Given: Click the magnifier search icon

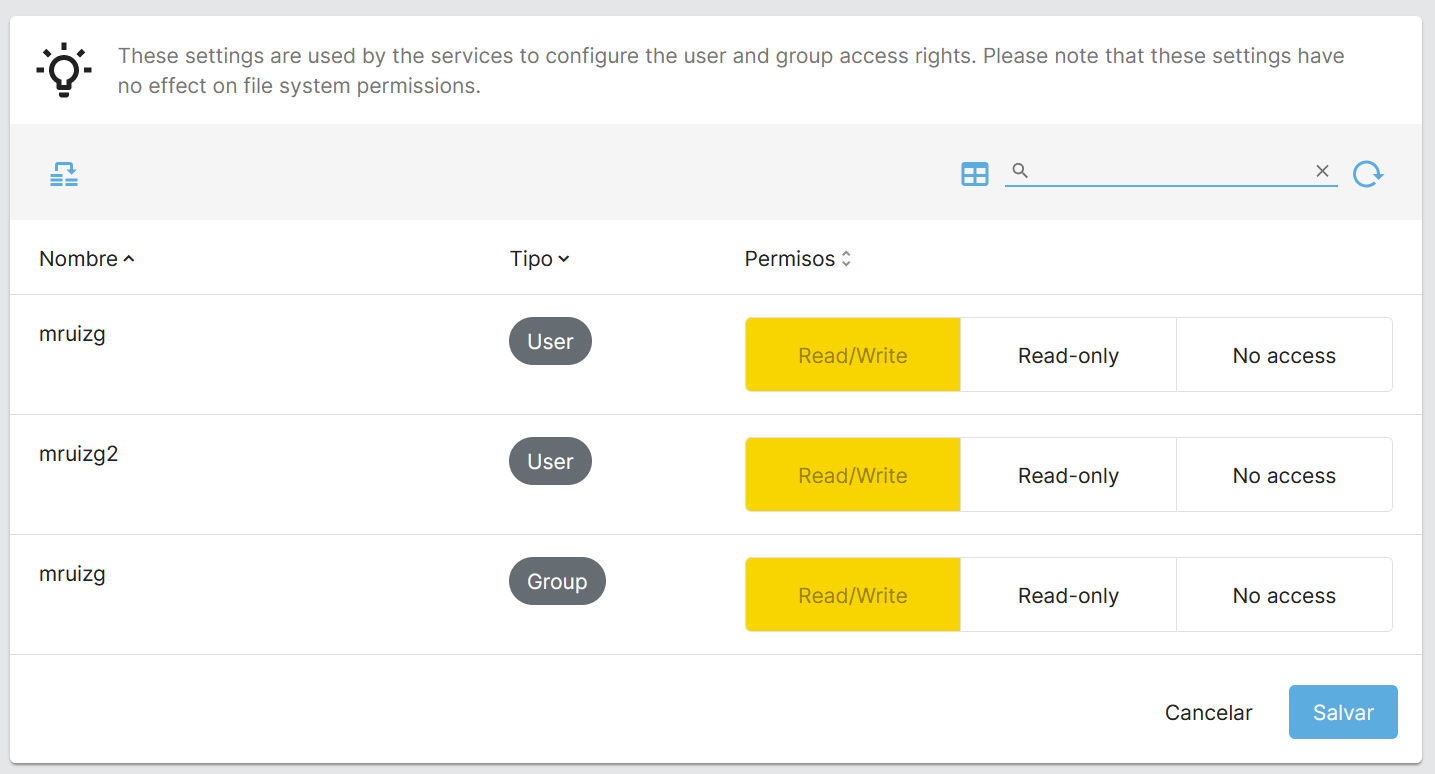Looking at the screenshot, I should 1020,171.
